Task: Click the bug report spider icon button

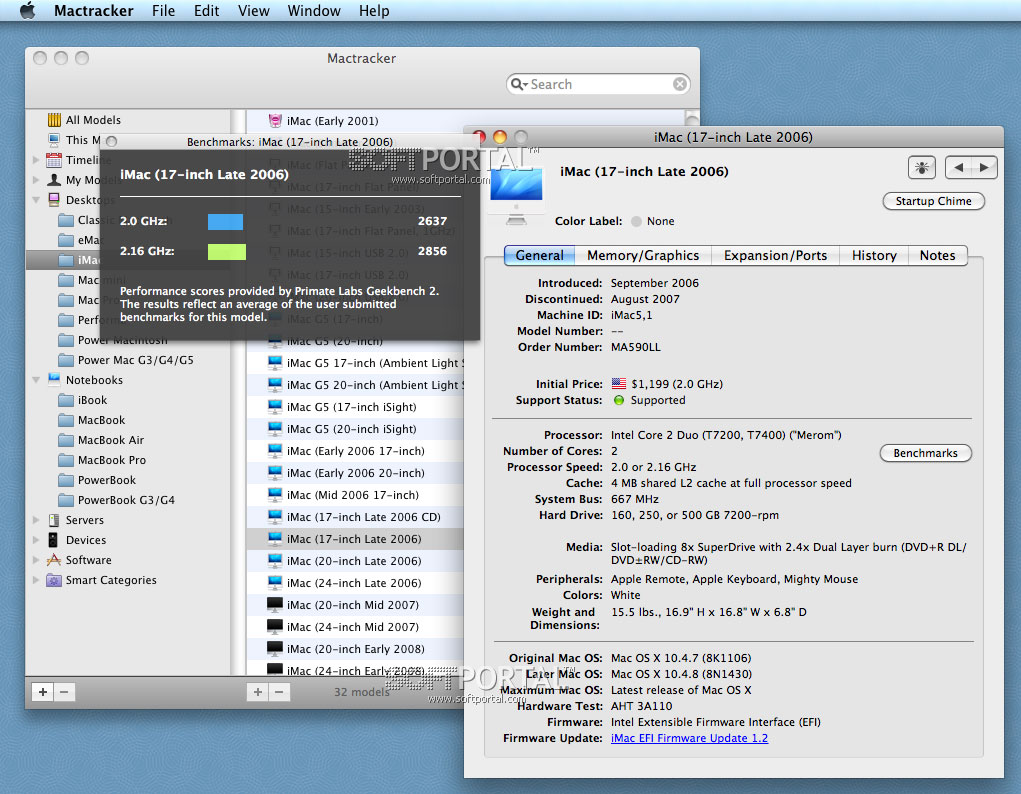Action: (x=921, y=167)
